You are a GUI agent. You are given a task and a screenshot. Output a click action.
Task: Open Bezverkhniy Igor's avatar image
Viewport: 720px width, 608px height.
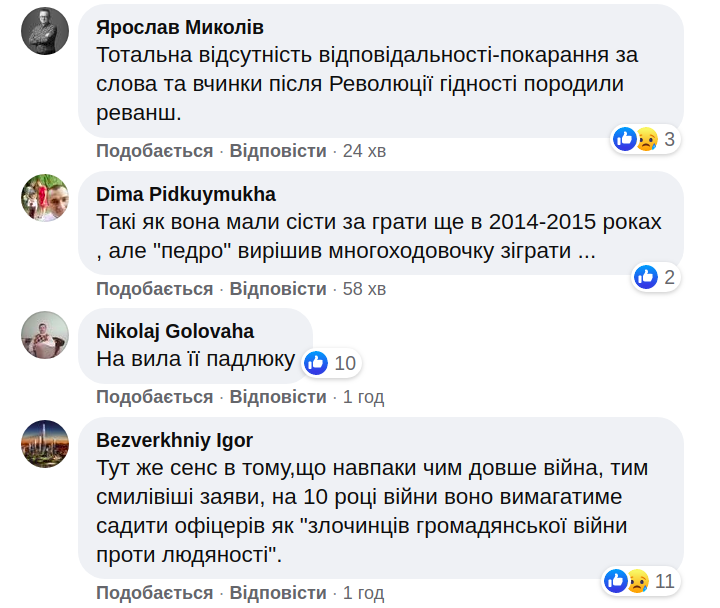point(45,445)
